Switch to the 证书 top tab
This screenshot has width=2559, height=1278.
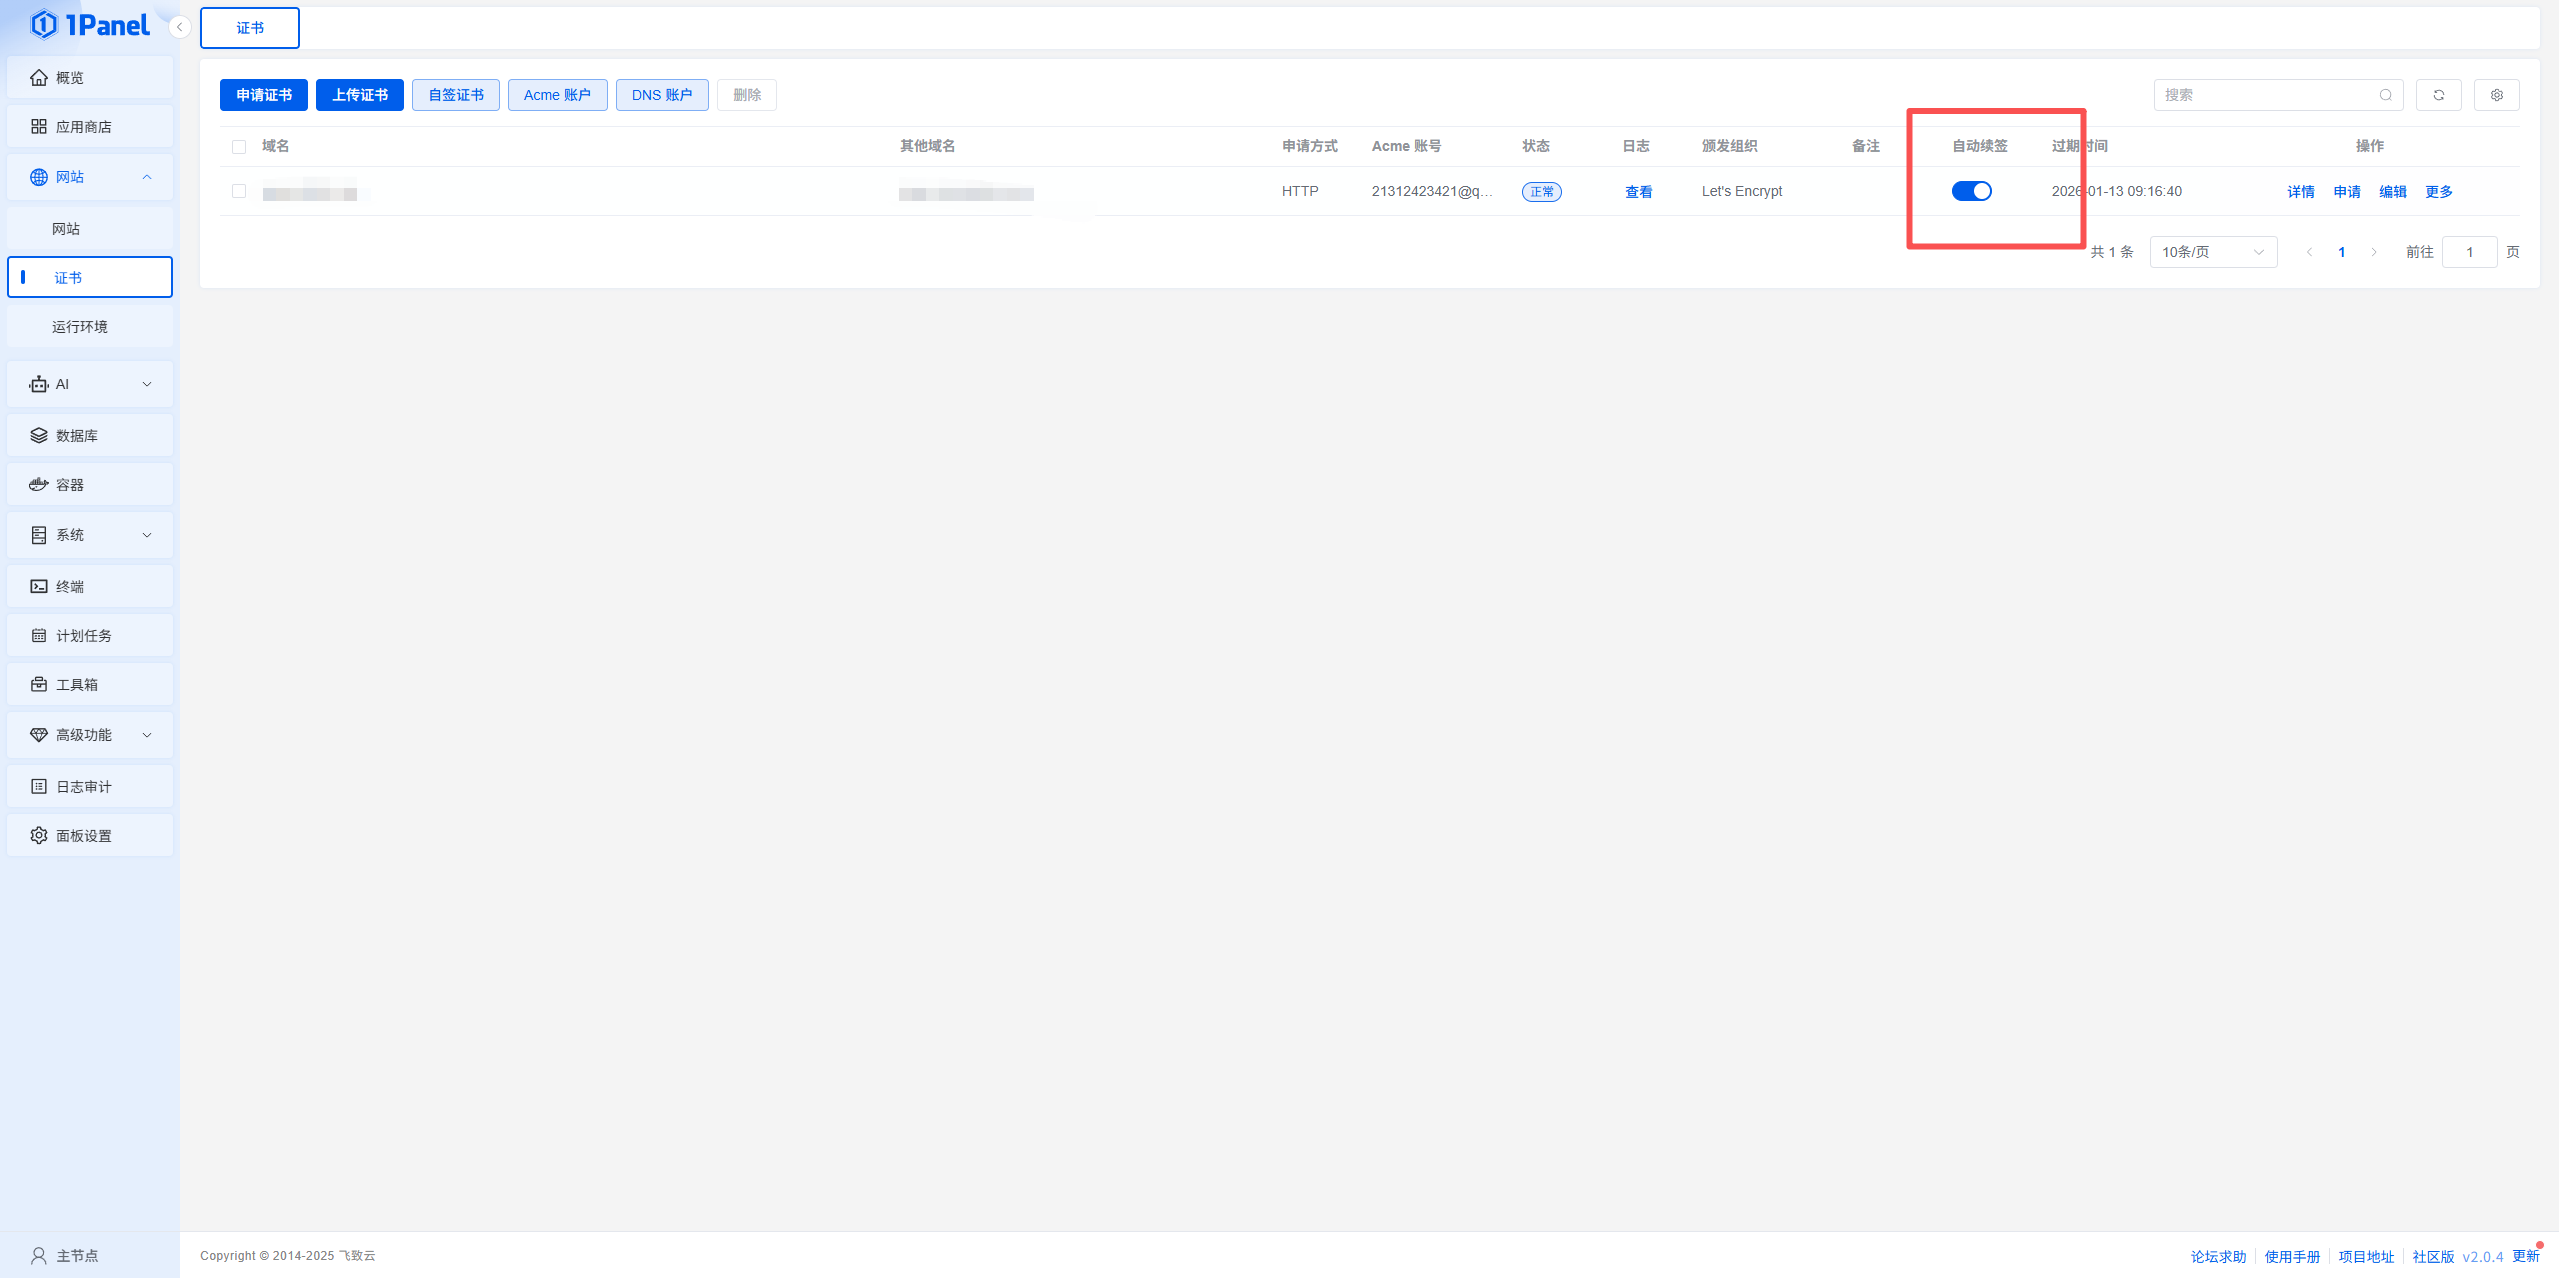pos(250,28)
